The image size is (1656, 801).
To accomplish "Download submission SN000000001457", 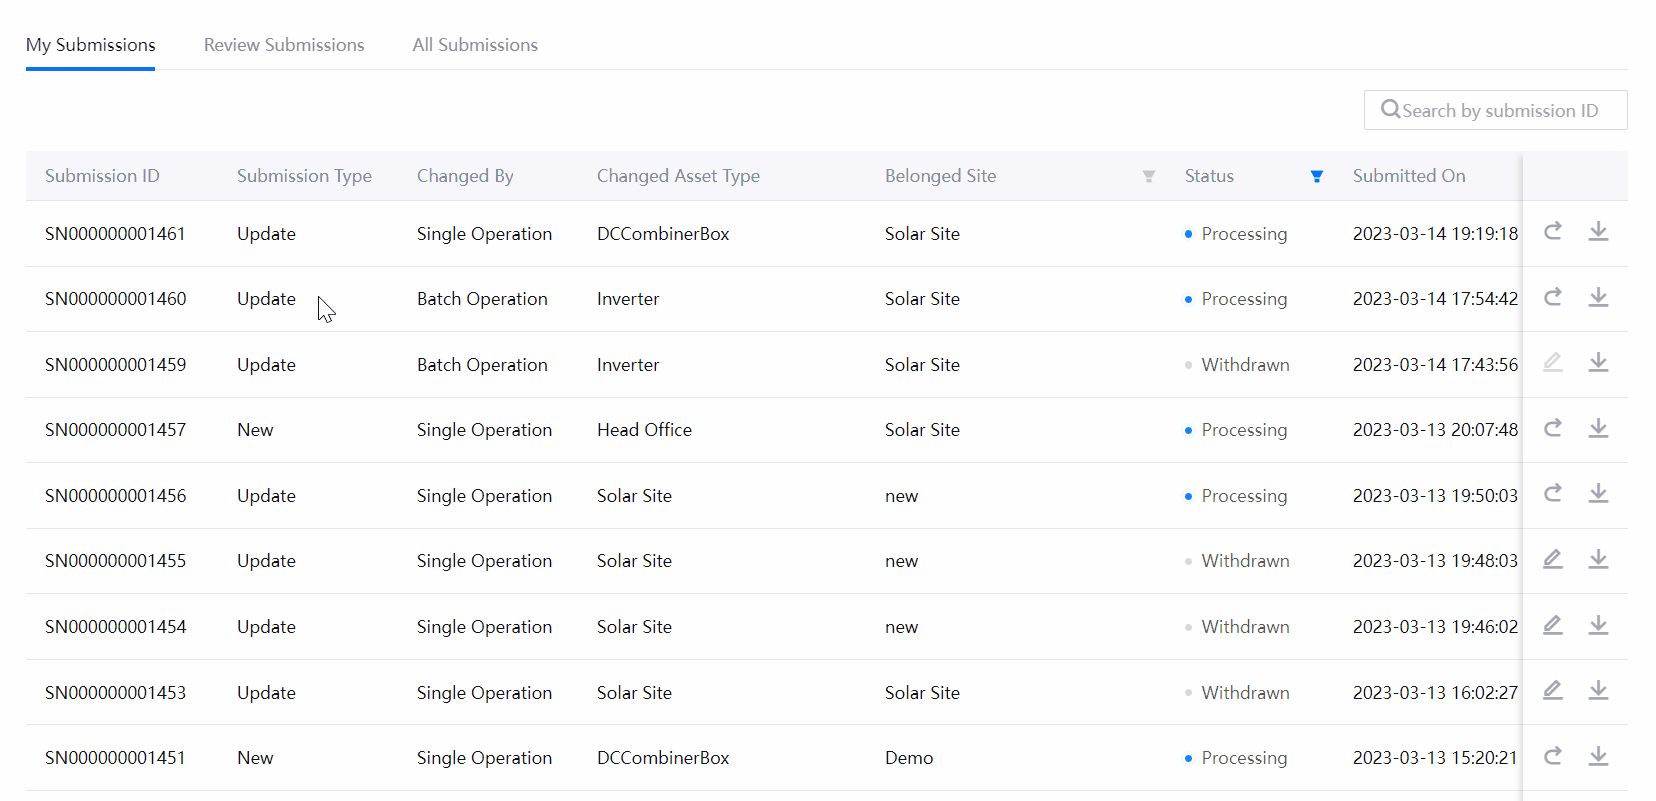I will point(1598,429).
